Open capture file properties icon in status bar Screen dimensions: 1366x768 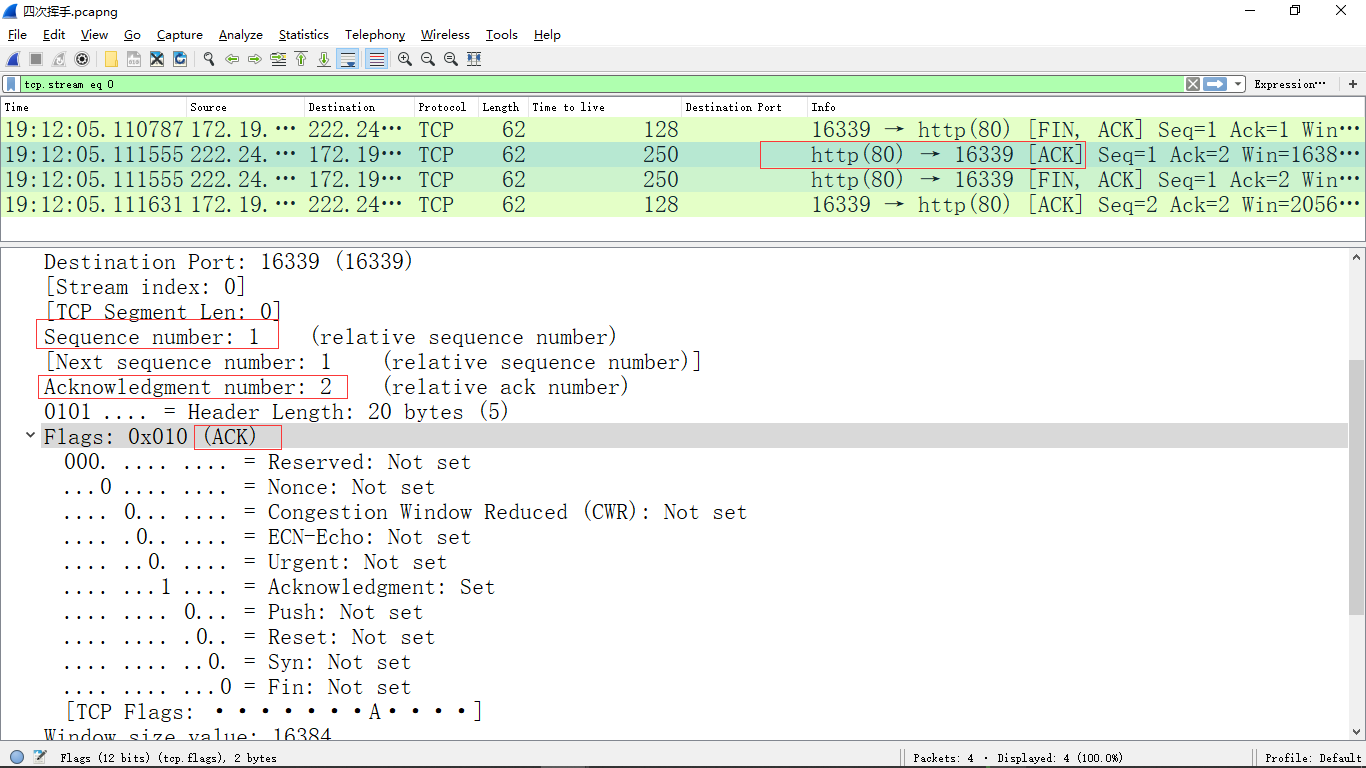[x=40, y=758]
